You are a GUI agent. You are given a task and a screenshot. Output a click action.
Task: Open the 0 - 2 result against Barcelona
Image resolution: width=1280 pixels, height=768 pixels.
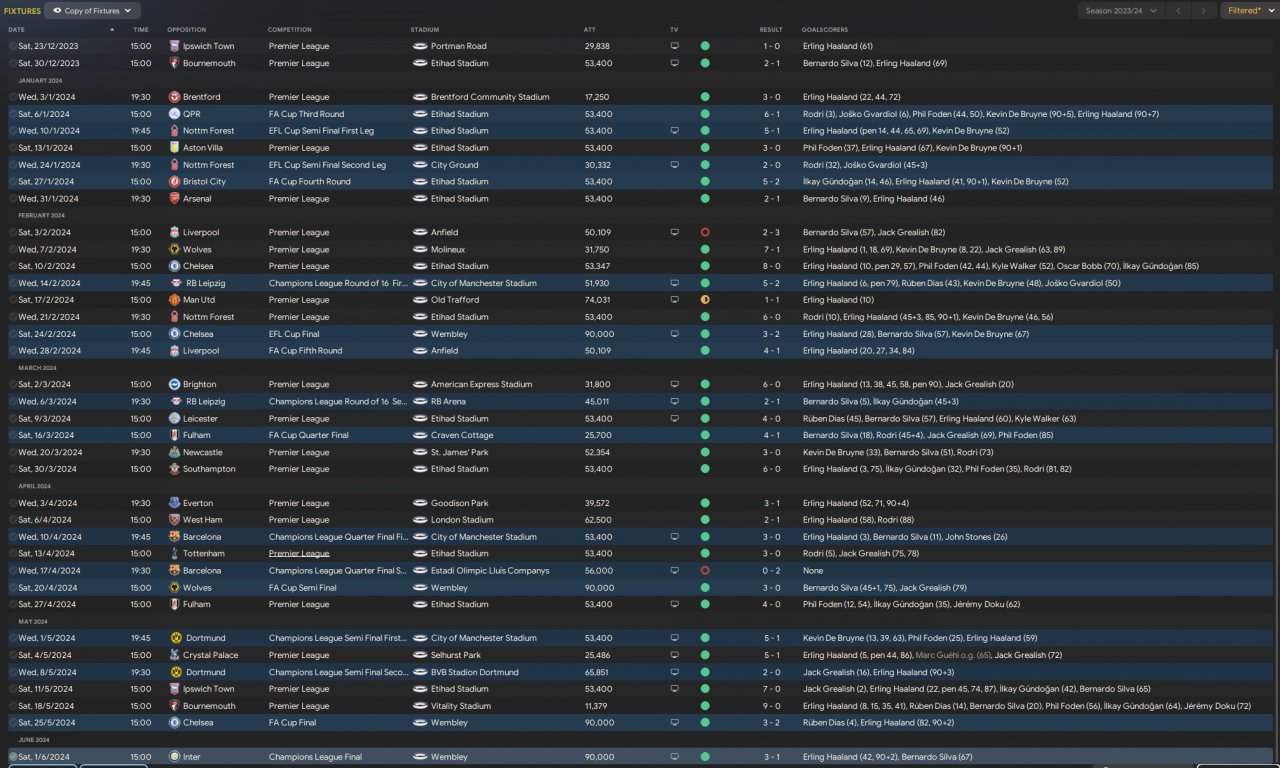[771, 571]
